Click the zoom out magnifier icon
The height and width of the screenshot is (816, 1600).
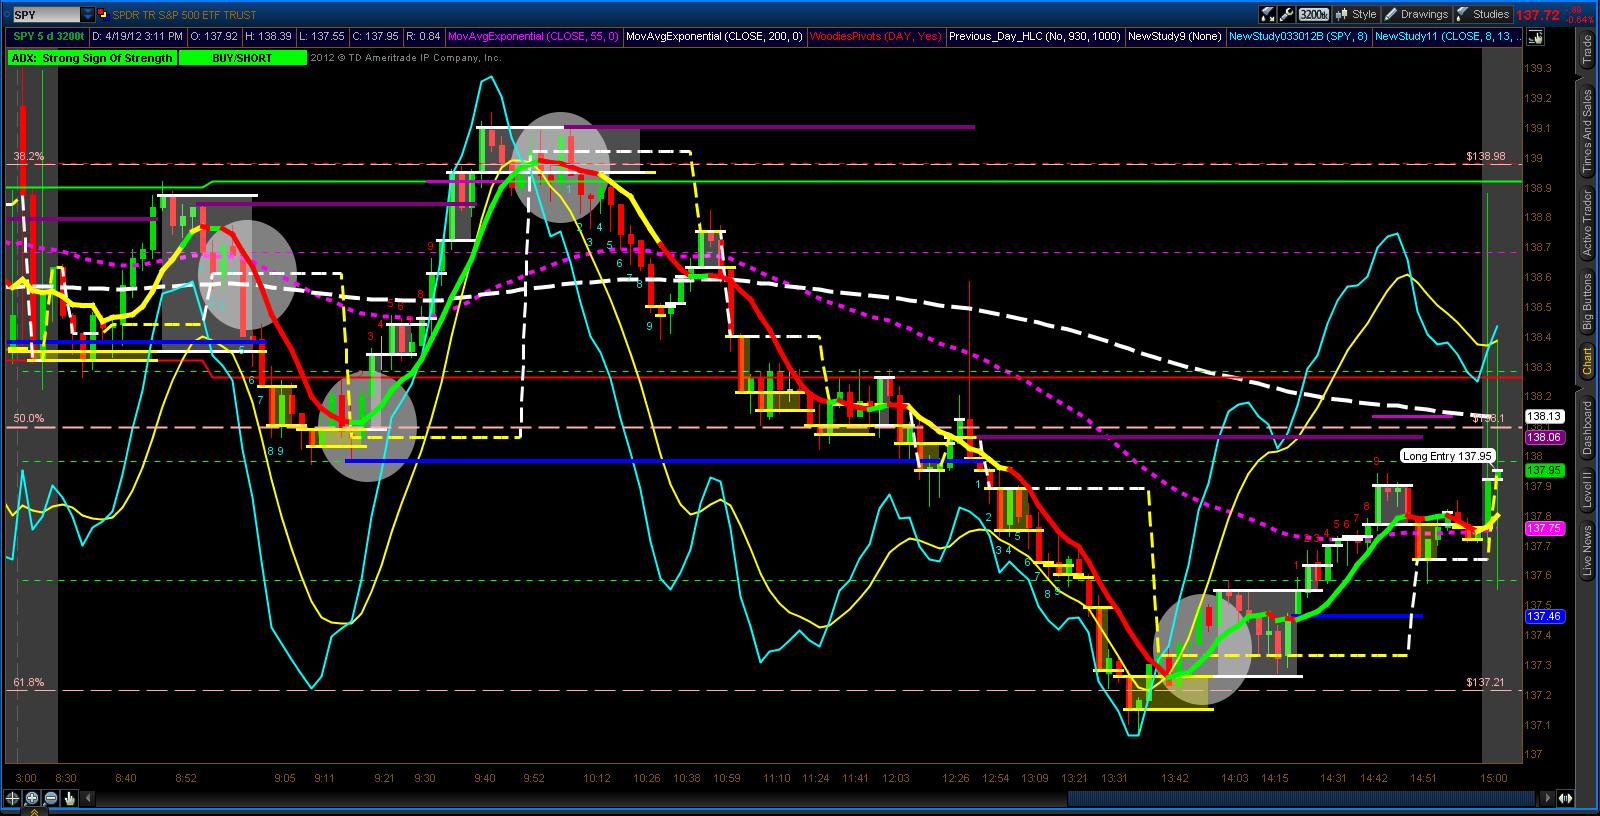51,798
